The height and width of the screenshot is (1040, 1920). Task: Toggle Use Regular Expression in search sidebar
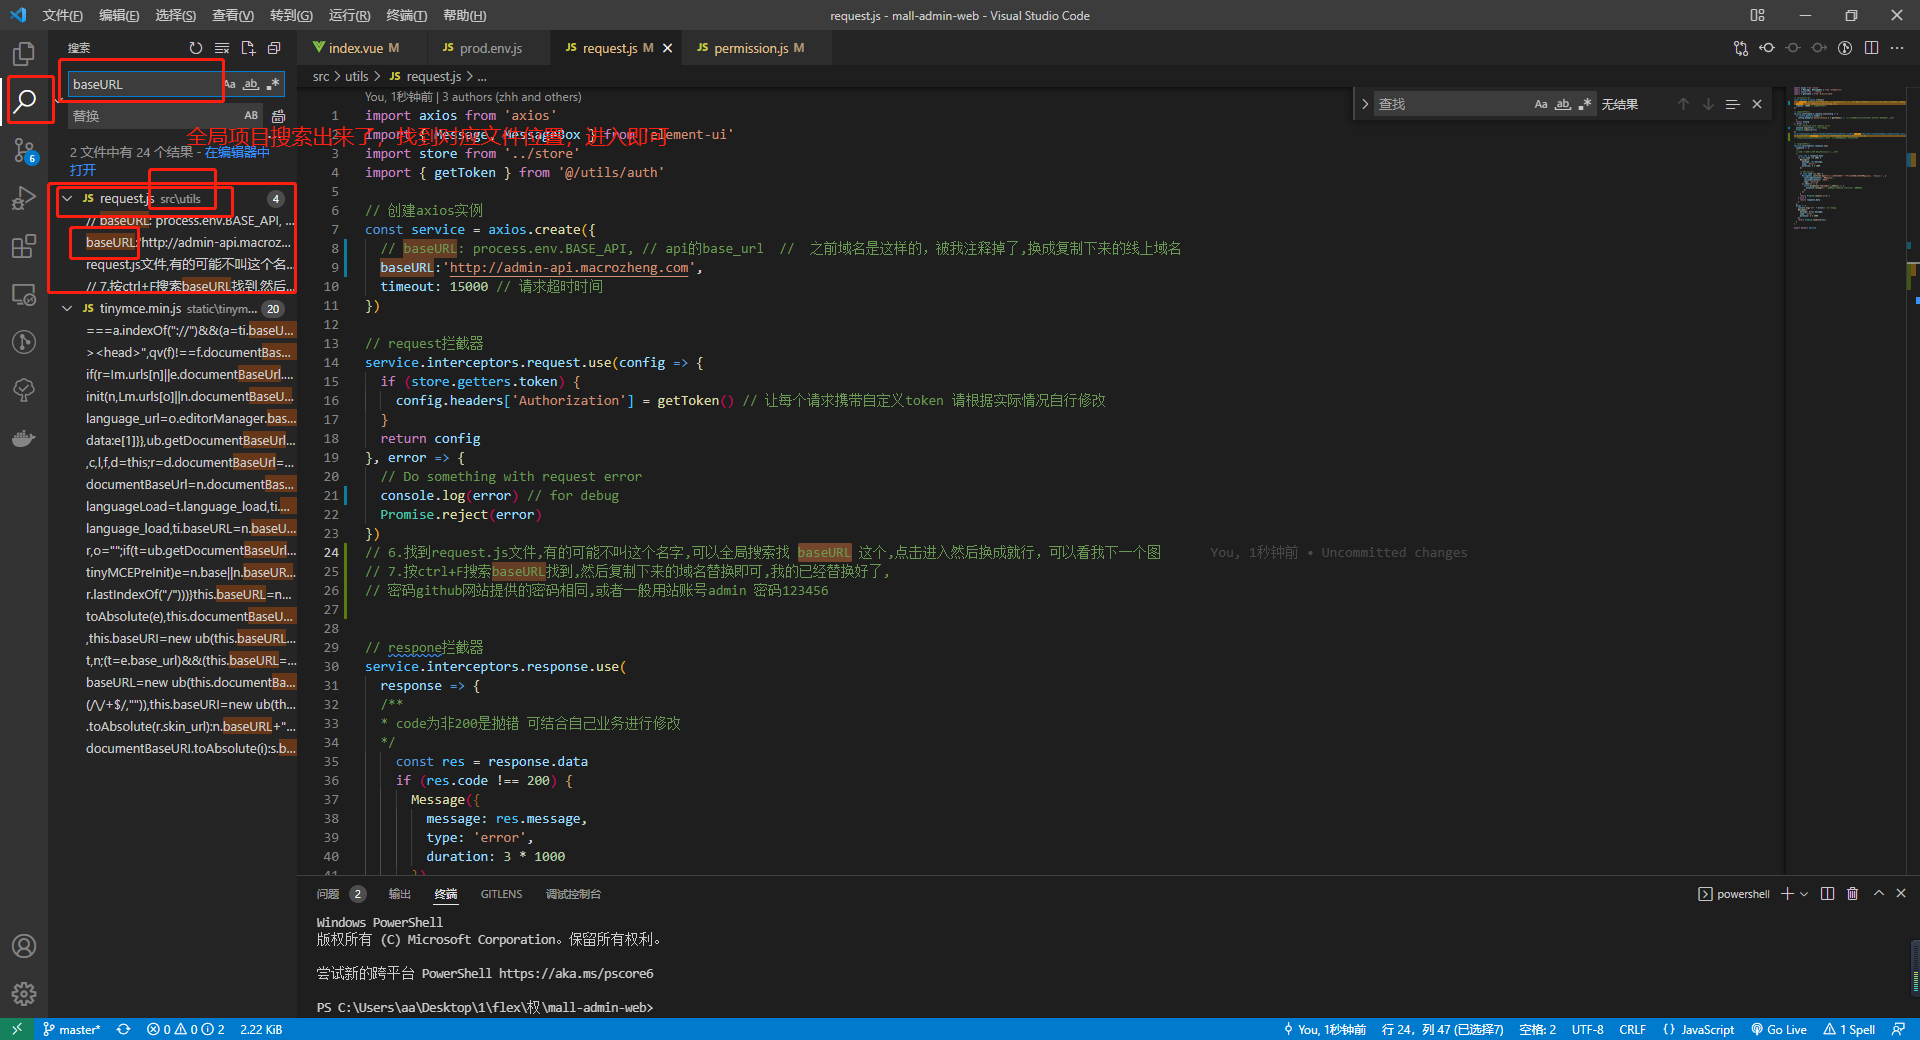272,84
